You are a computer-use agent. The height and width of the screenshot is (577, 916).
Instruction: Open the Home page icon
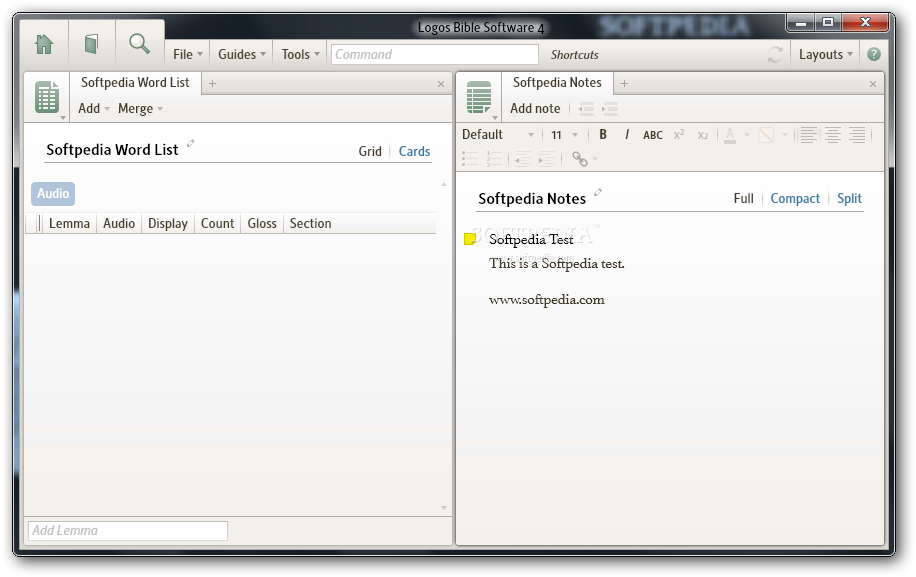coord(44,44)
